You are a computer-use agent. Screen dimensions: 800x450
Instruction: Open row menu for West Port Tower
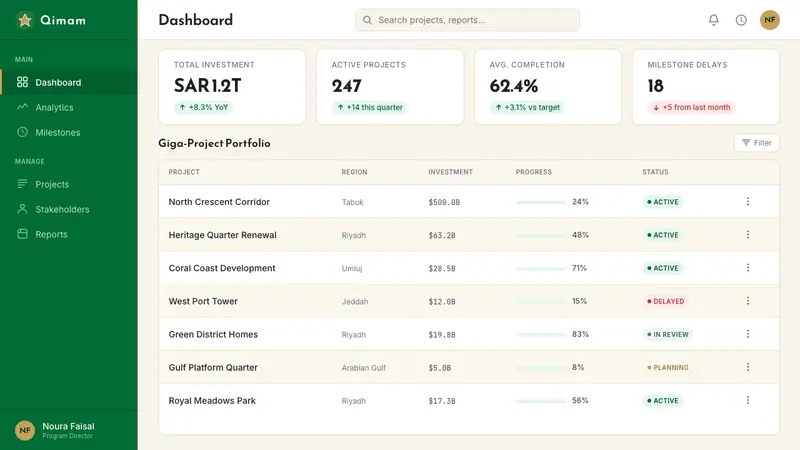pos(748,301)
